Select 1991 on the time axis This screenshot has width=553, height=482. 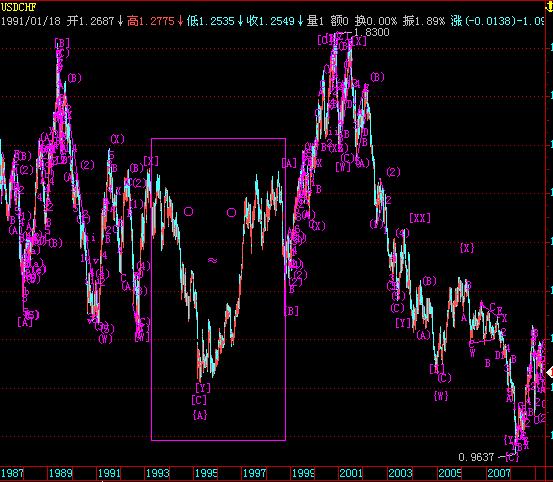click(109, 473)
